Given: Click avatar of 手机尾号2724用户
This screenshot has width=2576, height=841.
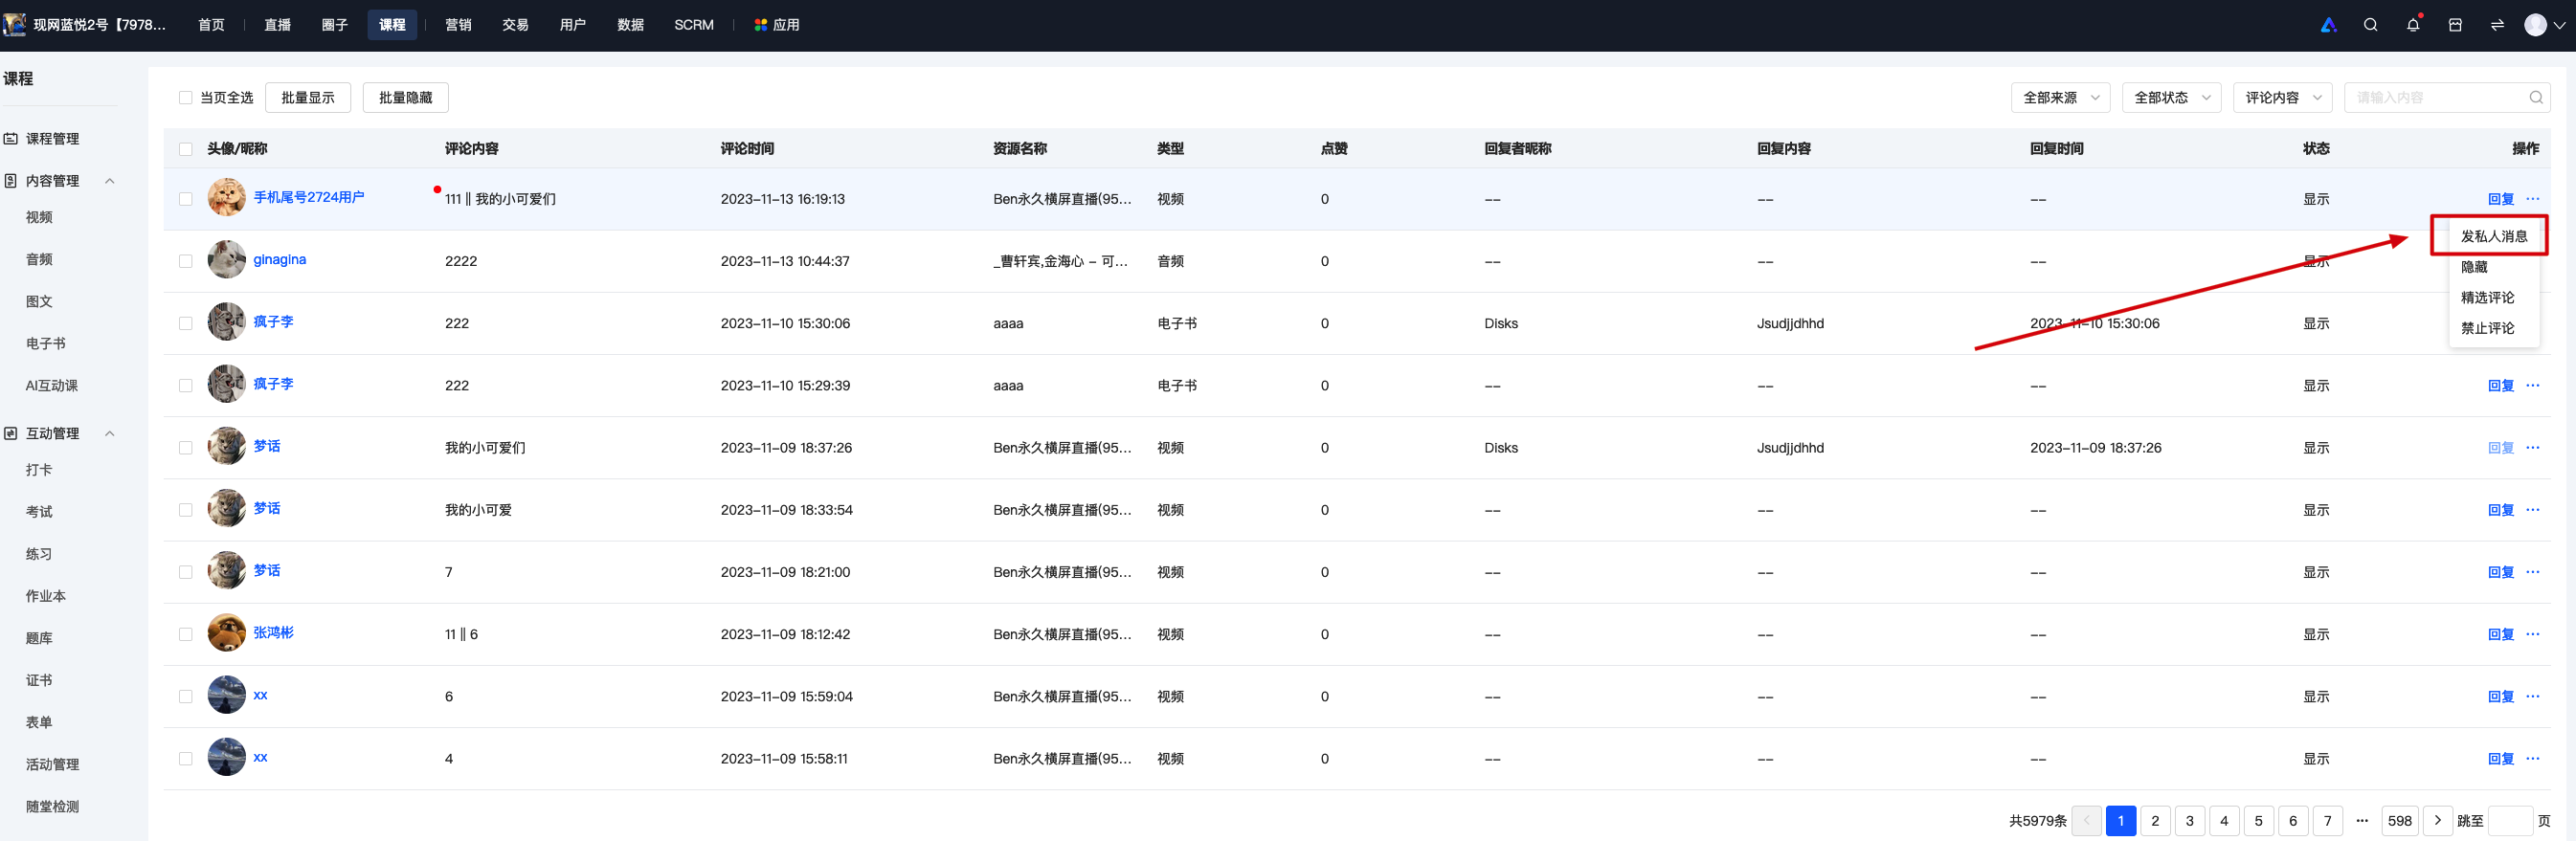Looking at the screenshot, I should pos(226,197).
